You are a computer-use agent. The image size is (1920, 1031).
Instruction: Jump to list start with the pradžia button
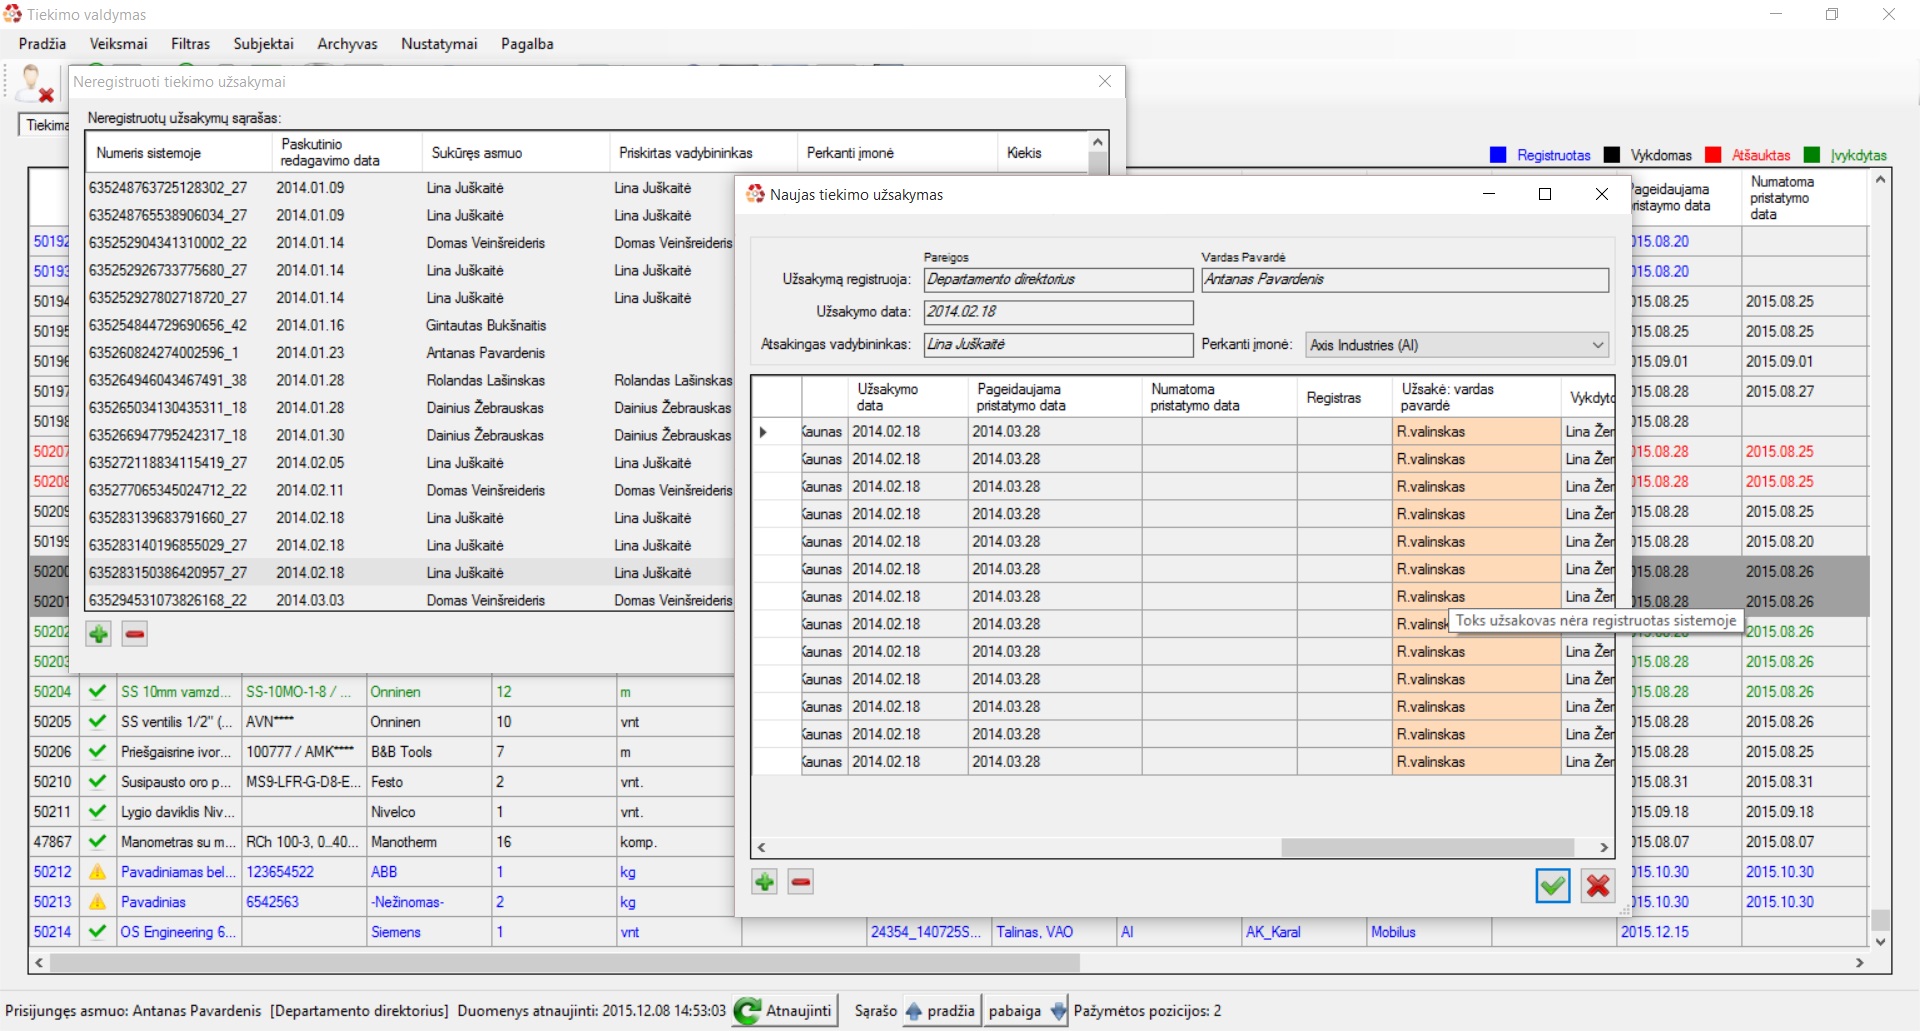[x=940, y=1011]
